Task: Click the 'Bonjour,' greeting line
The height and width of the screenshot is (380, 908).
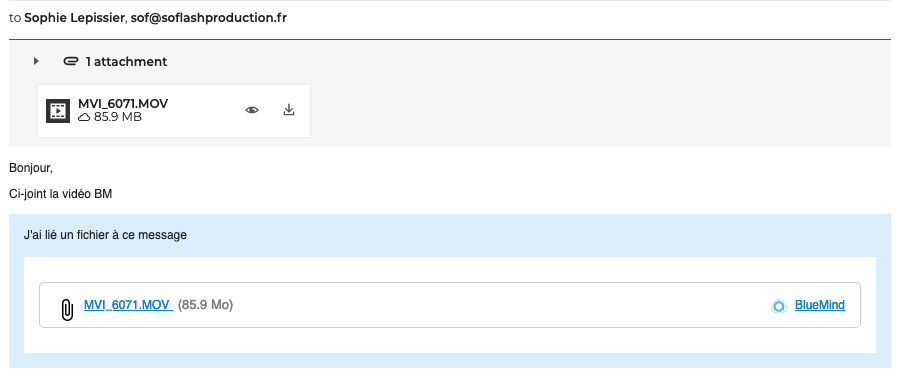Action: coord(31,169)
